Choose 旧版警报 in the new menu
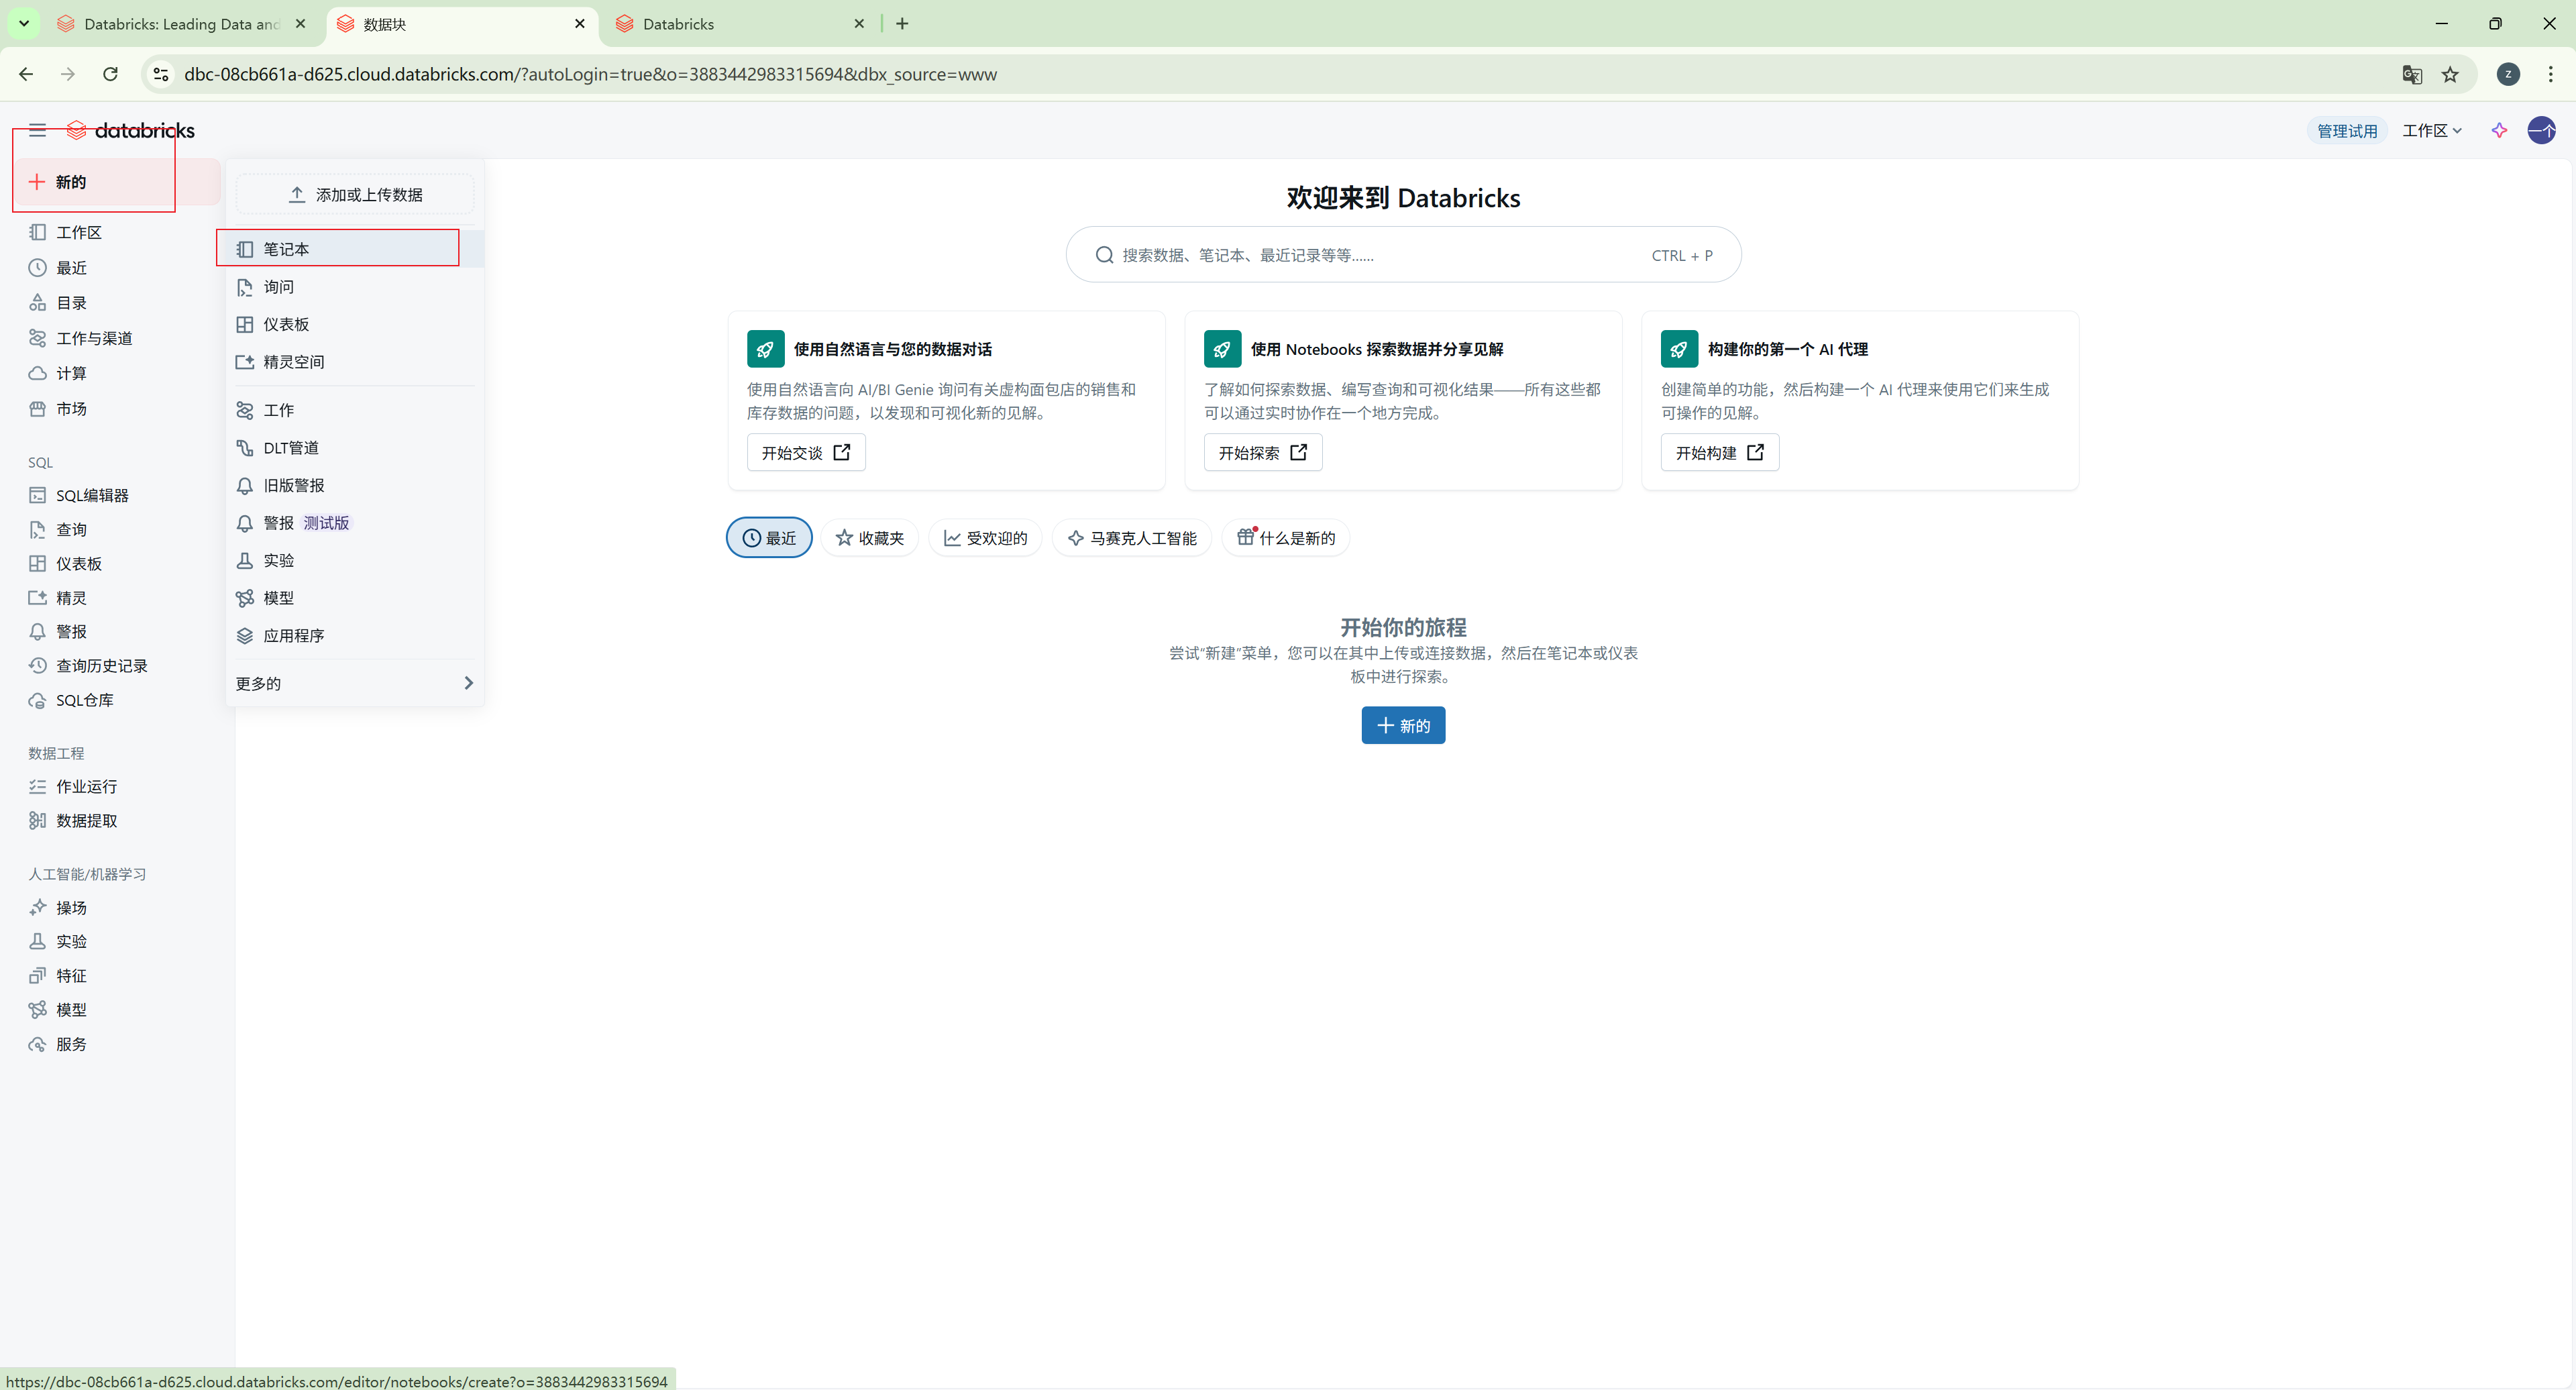The width and height of the screenshot is (2576, 1390). click(355, 485)
